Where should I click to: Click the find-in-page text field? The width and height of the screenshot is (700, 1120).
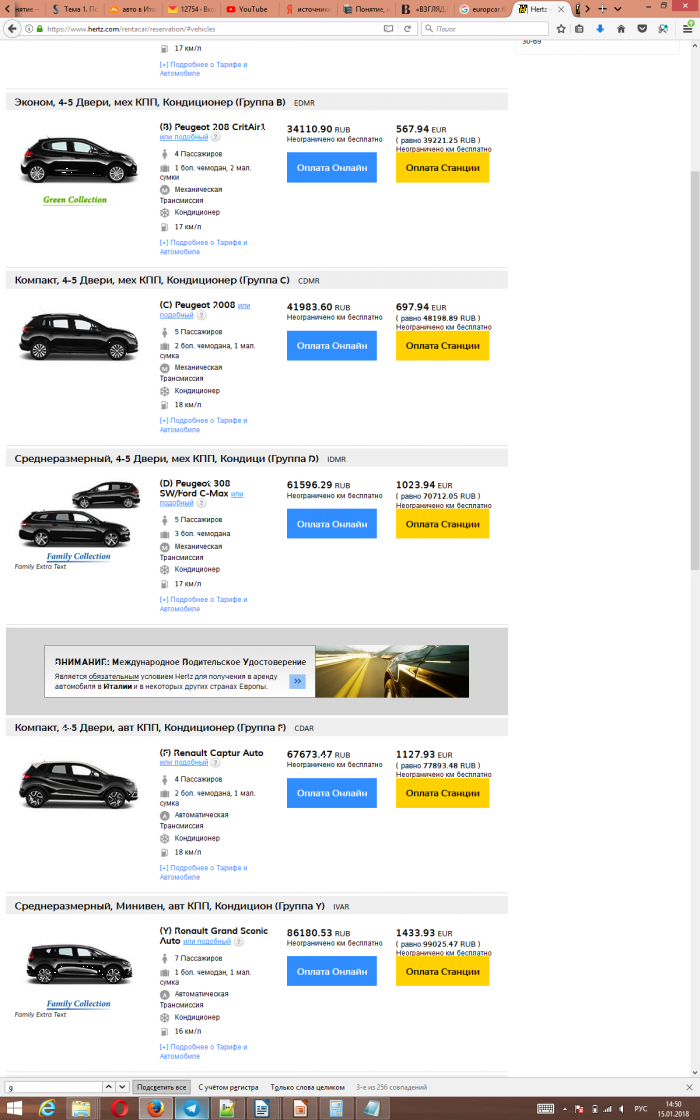point(54,1087)
